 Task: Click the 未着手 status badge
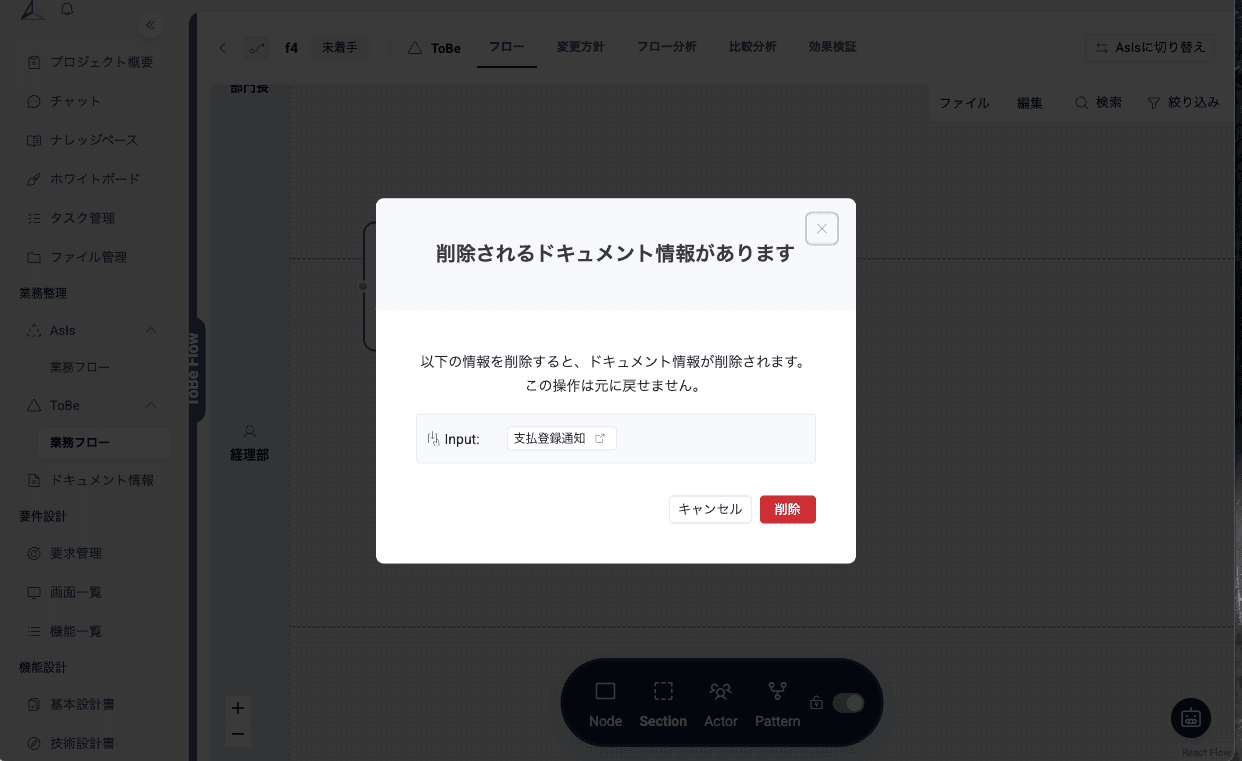pyautogui.click(x=339, y=47)
